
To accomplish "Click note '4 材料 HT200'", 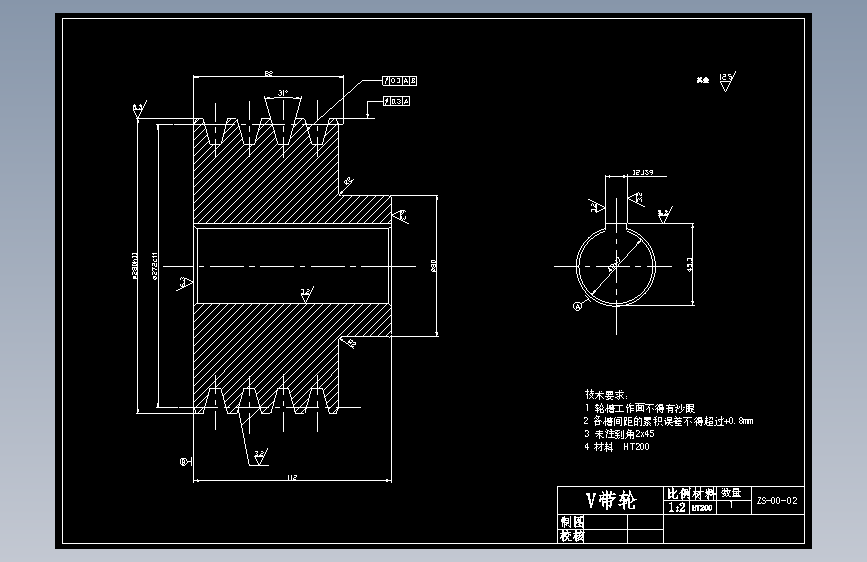I will pos(617,446).
